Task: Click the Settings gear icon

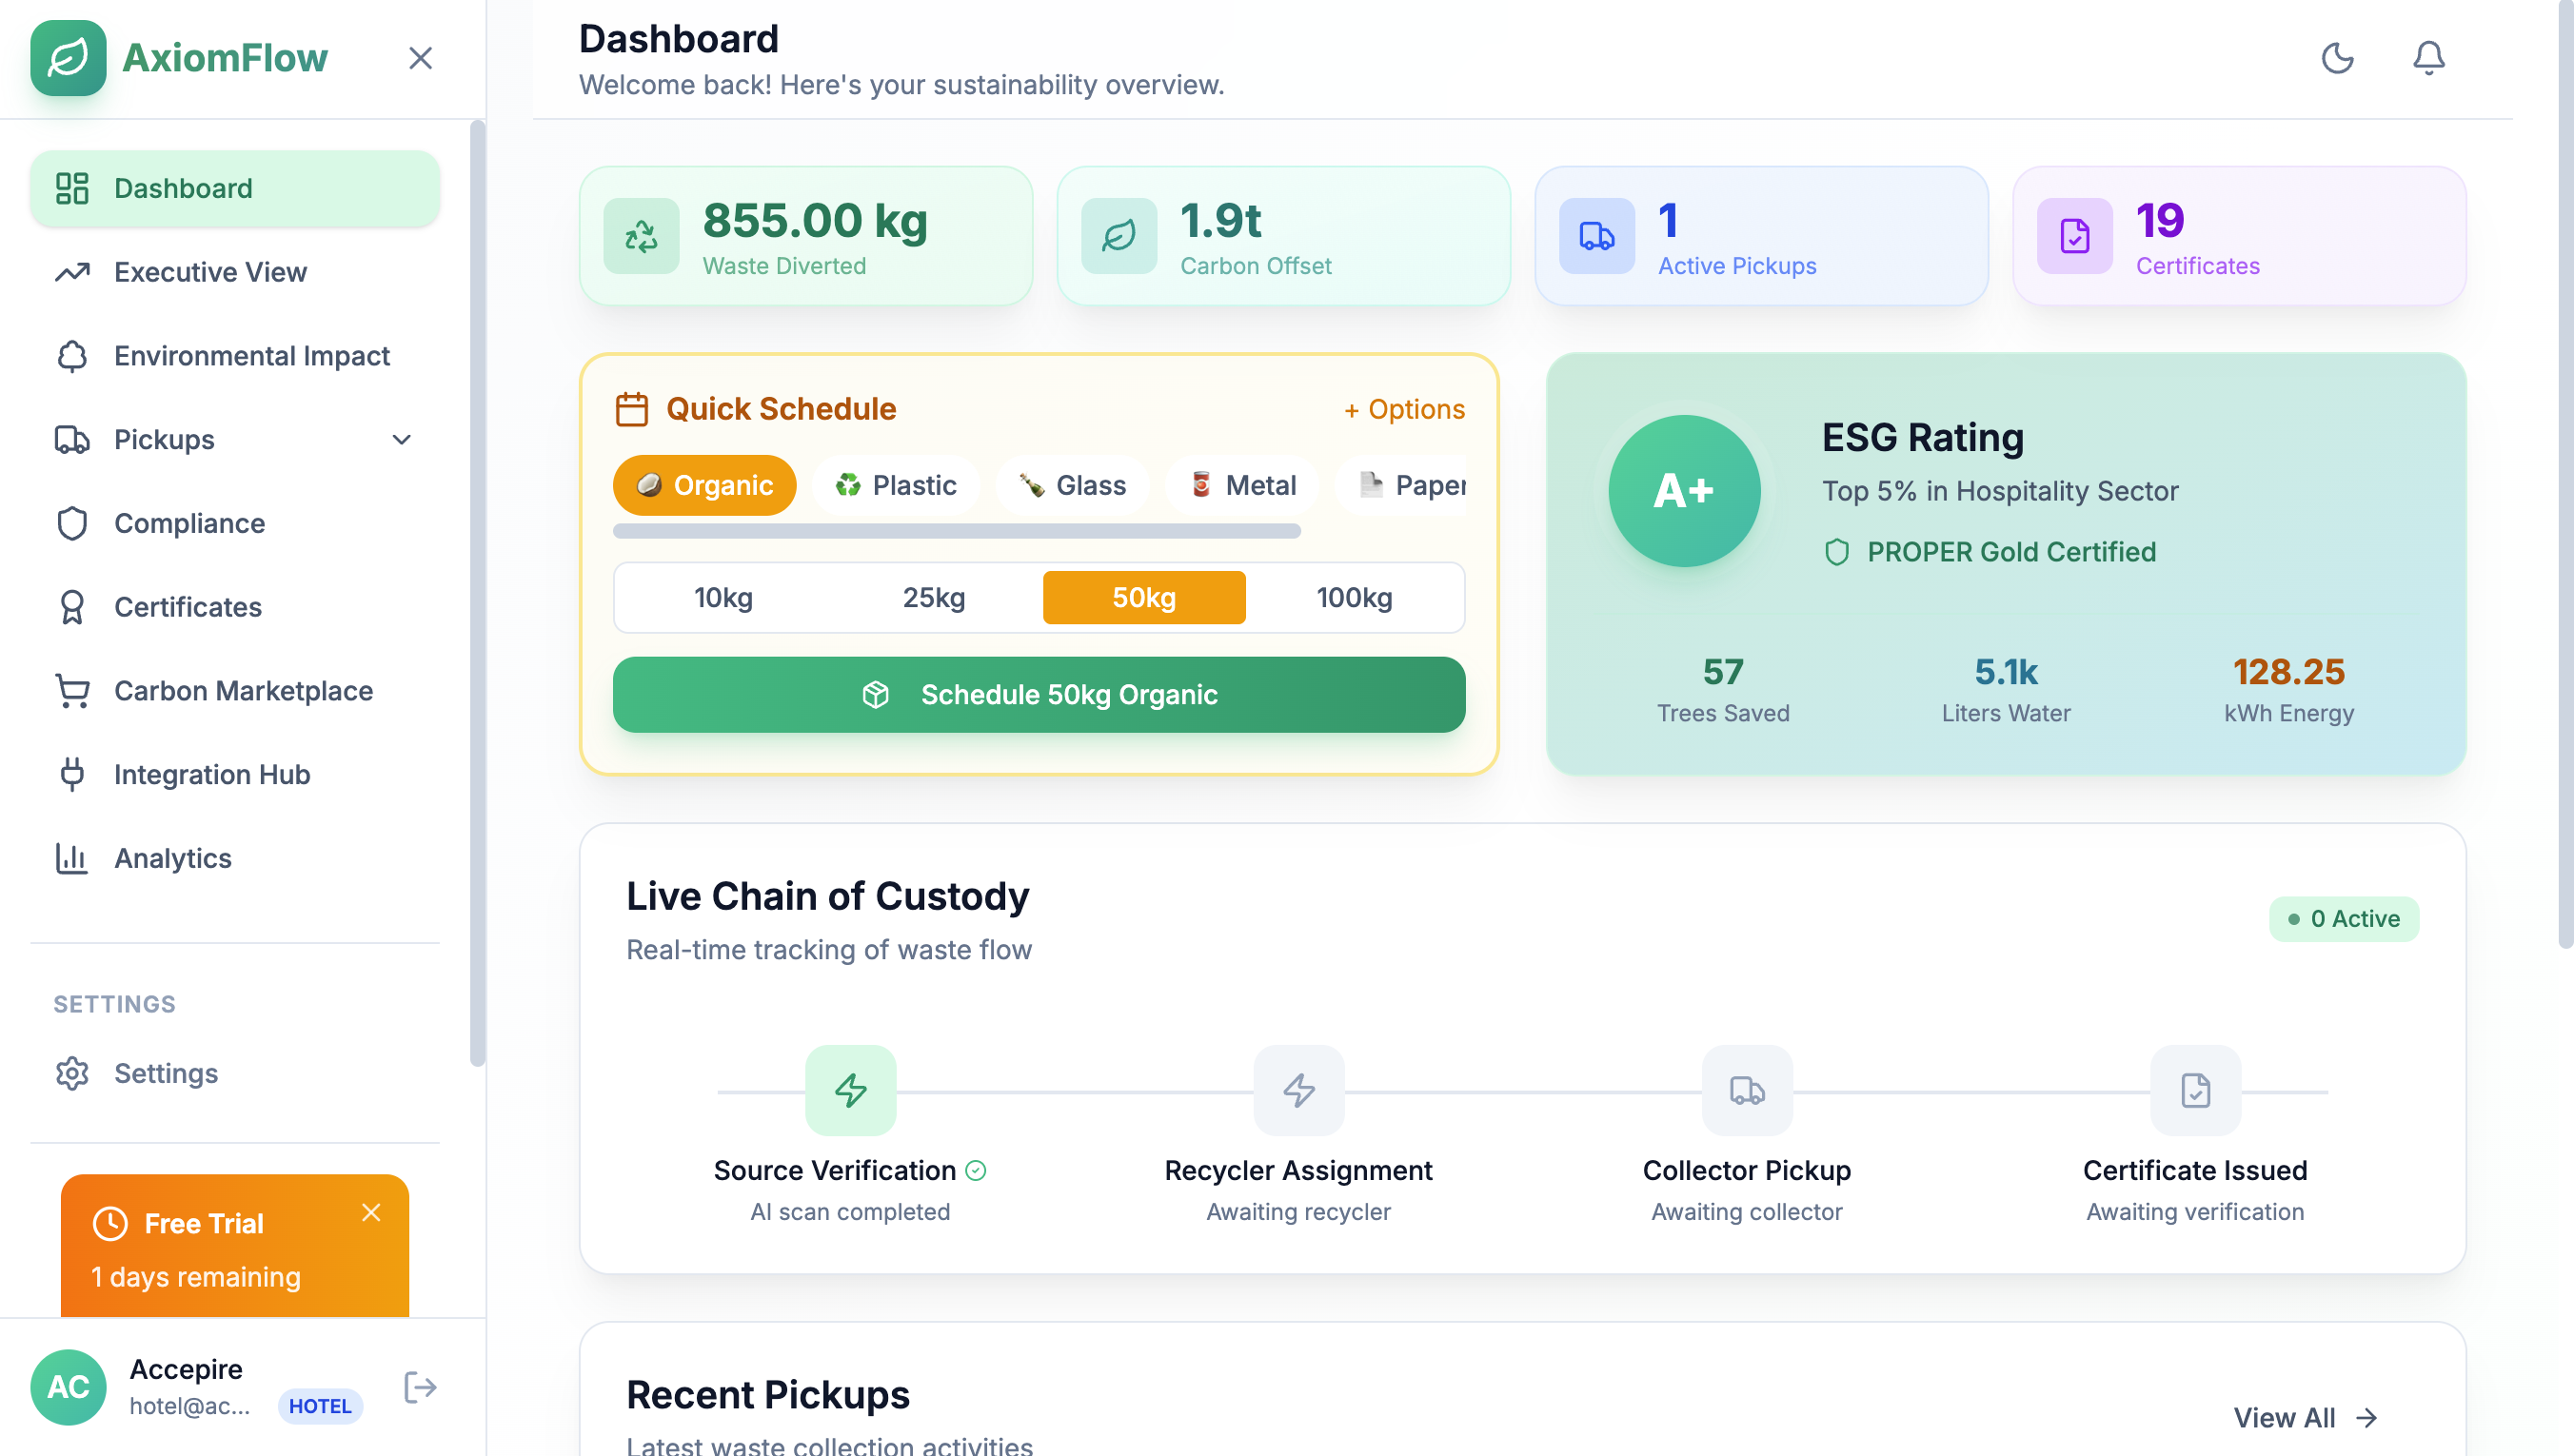Action: click(x=72, y=1073)
